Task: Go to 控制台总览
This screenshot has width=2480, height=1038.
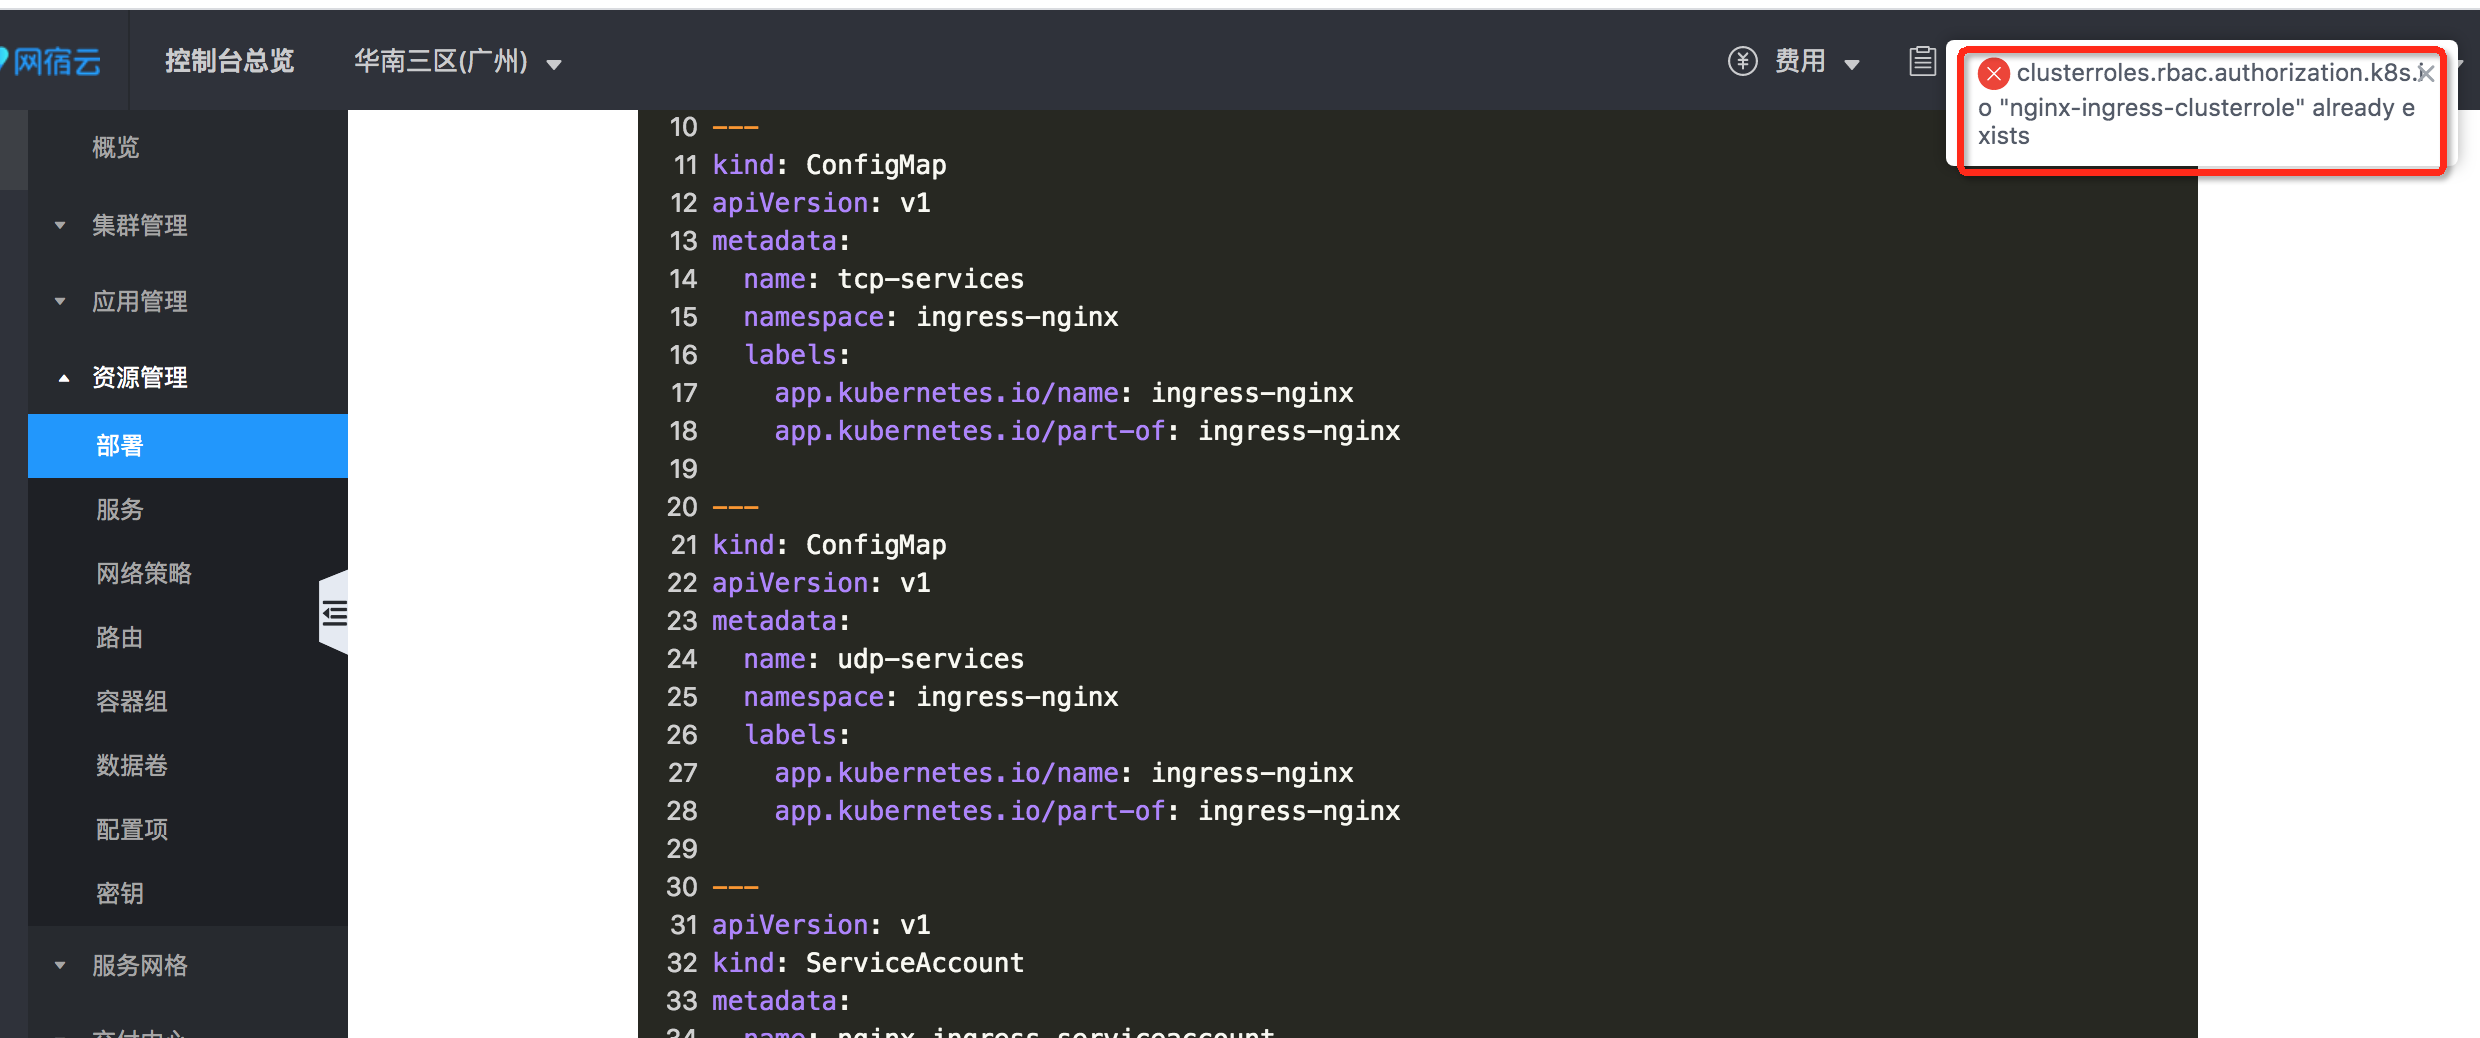Action: click(x=229, y=62)
